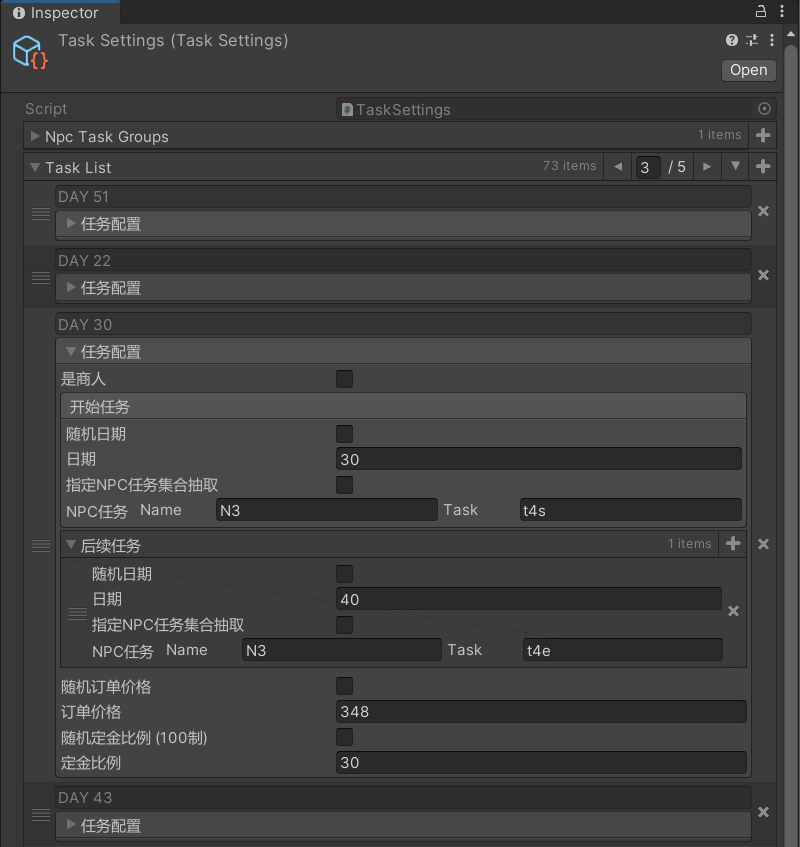Collapse 任务配置 under DAY 30
Image resolution: width=800 pixels, height=847 pixels.
(70, 351)
